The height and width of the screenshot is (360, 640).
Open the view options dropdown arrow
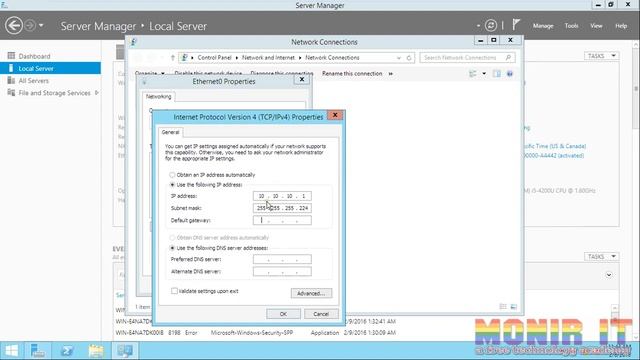tap(484, 74)
